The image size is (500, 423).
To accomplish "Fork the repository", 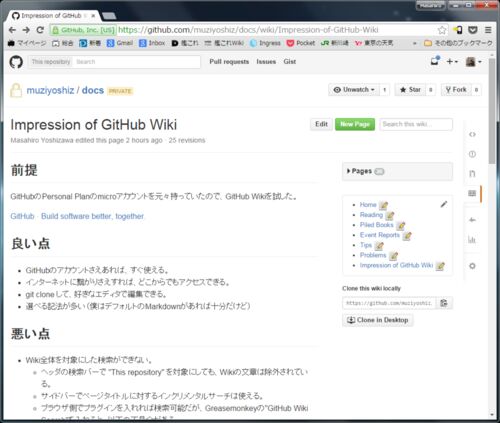I will (456, 90).
